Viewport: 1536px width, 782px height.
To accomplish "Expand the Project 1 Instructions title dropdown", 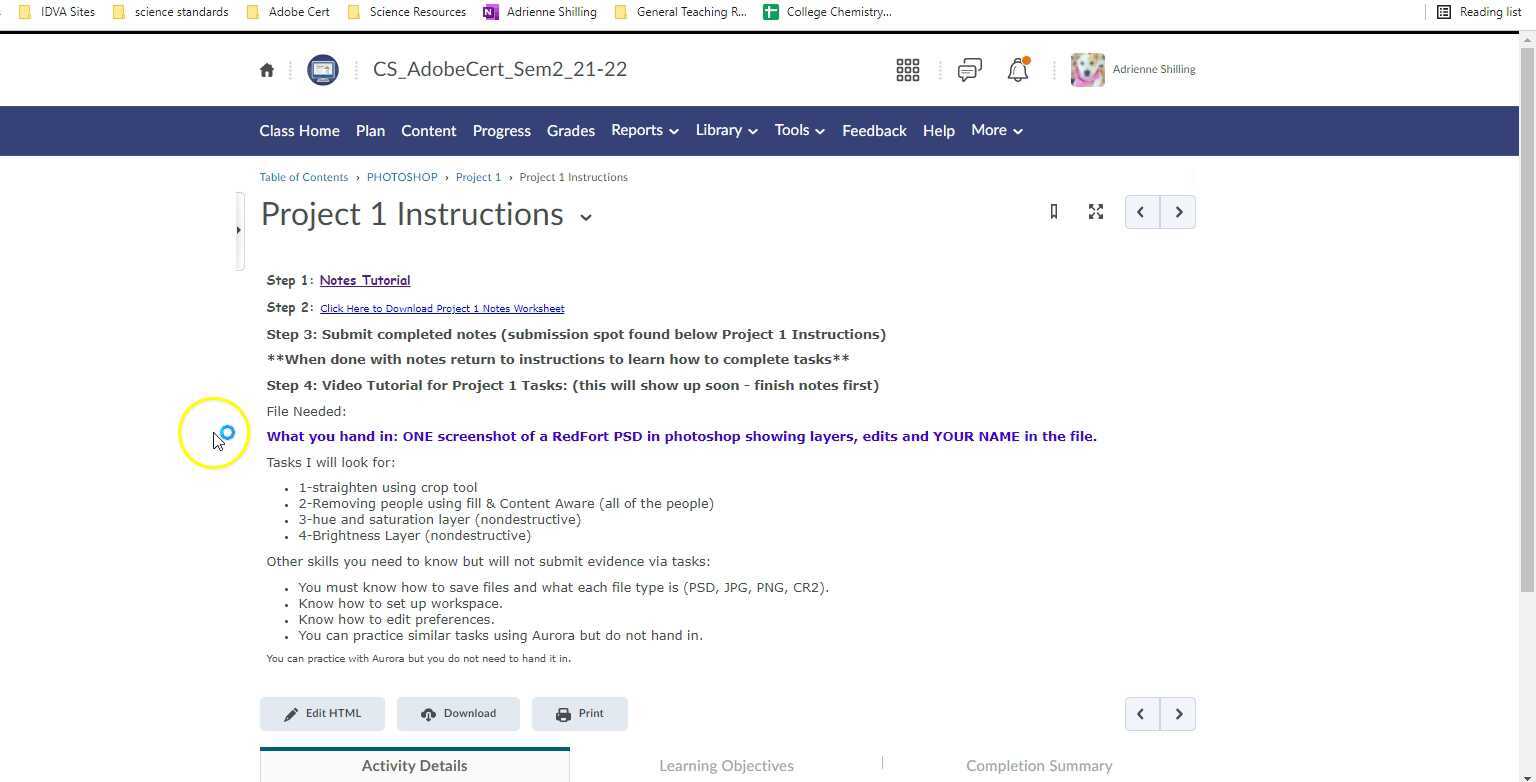I will (x=586, y=217).
